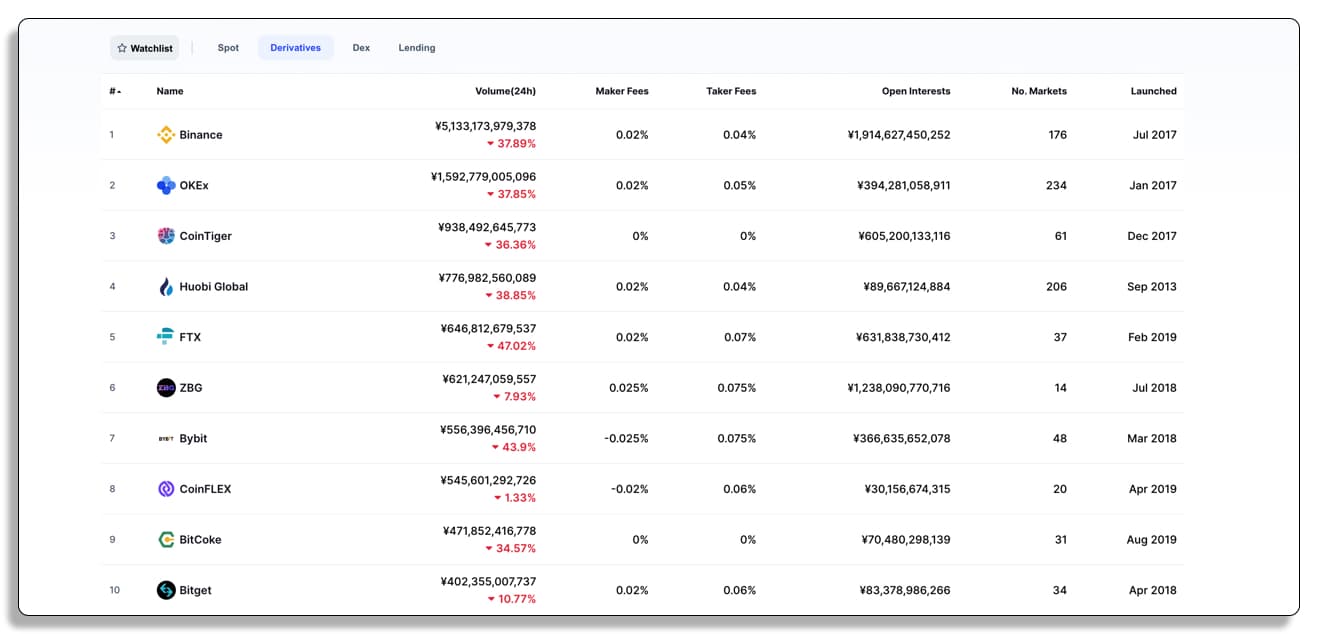Select the Derivatives tab
The height and width of the screenshot is (634, 1318).
295,48
